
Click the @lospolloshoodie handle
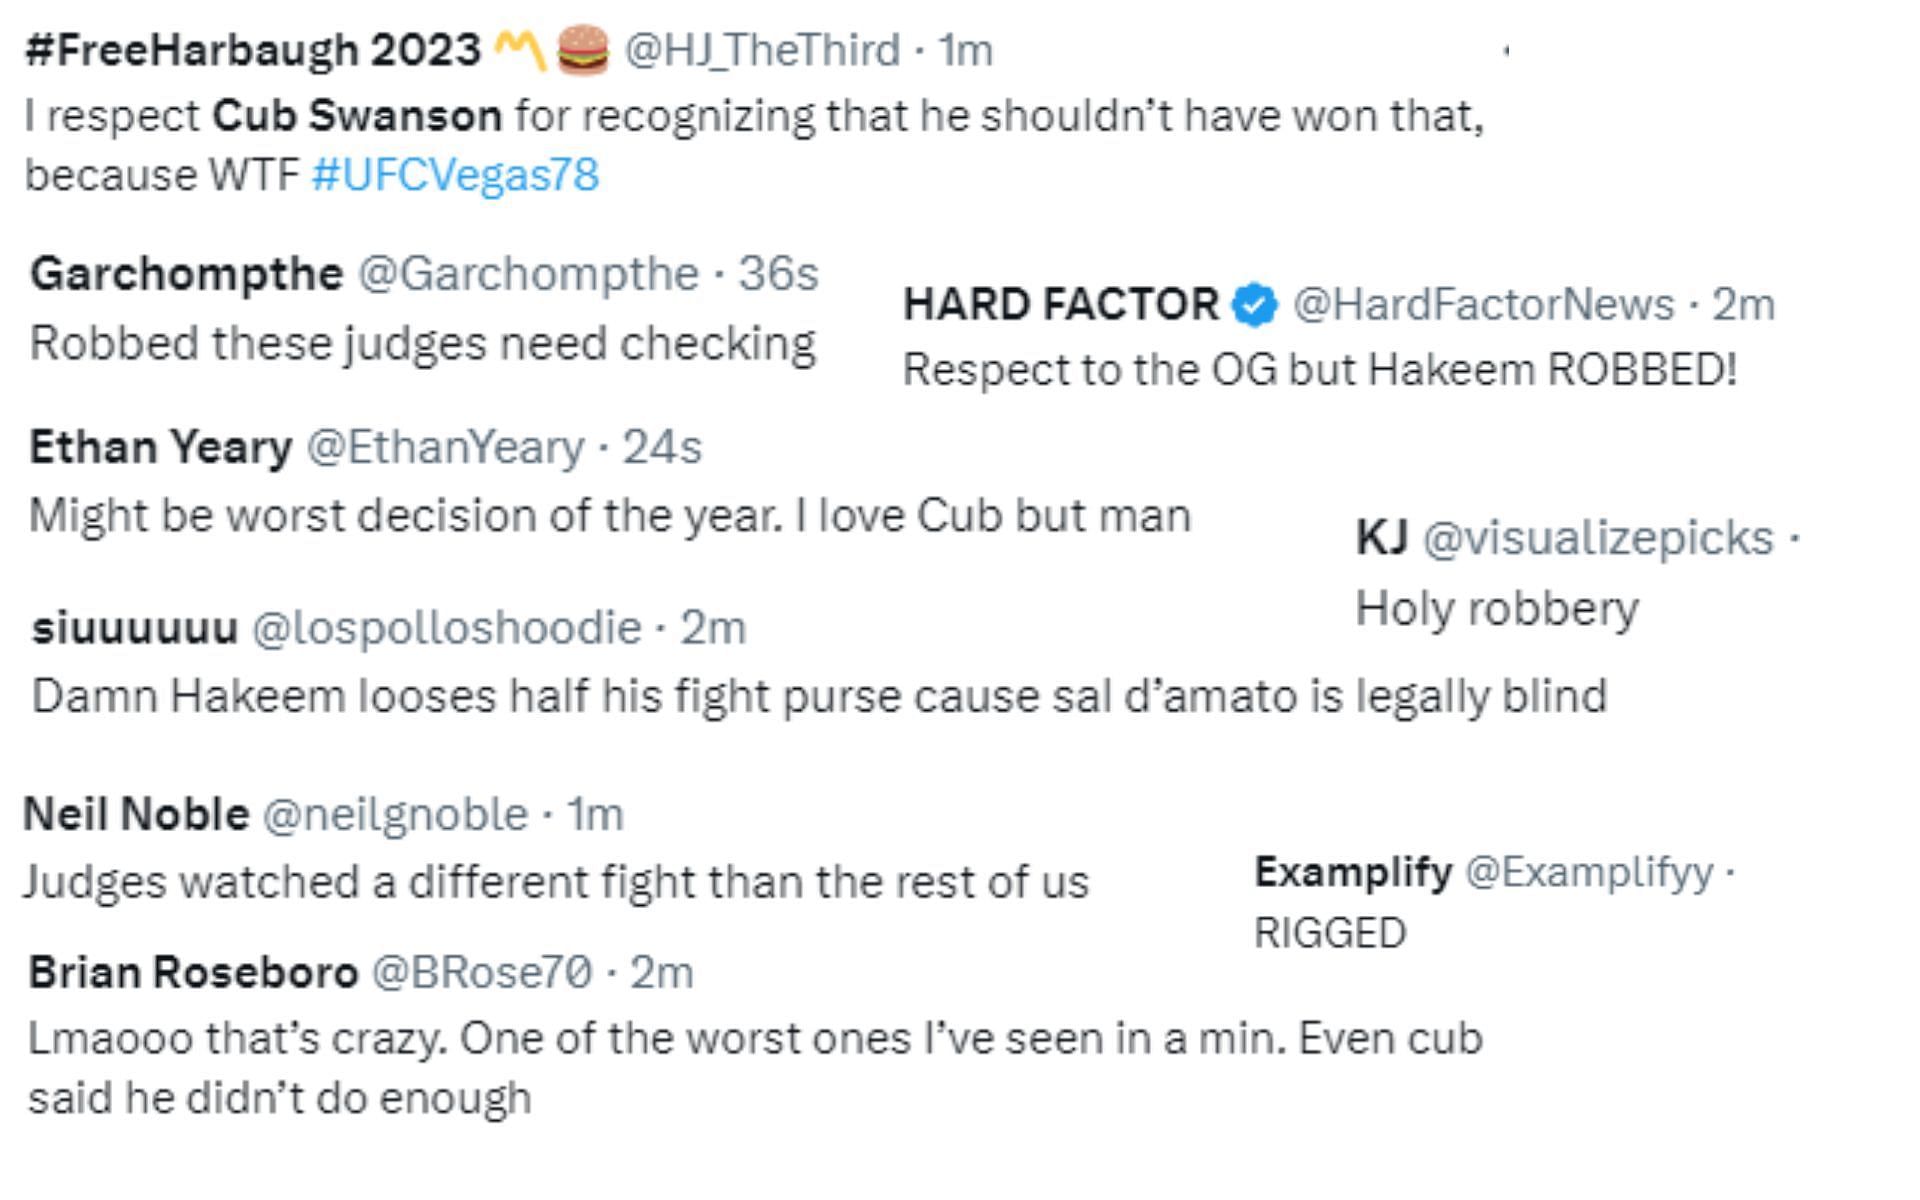point(446,628)
